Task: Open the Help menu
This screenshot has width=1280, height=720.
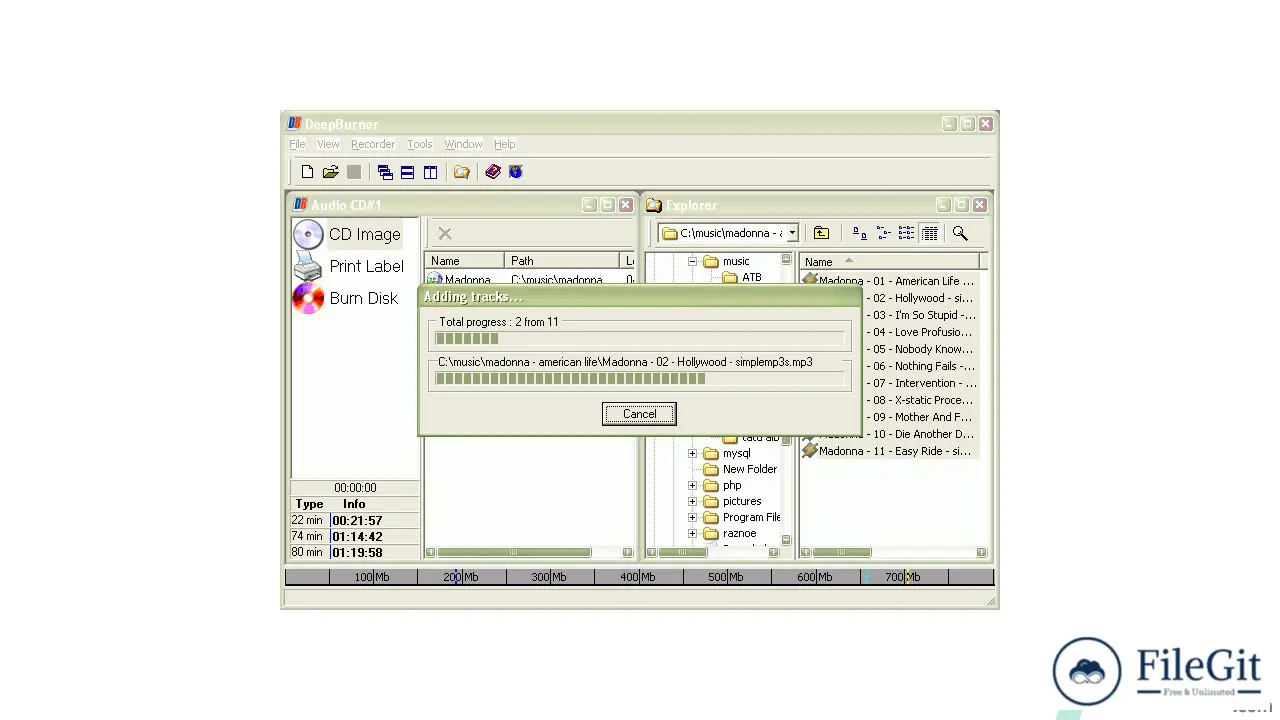Action: tap(504, 144)
